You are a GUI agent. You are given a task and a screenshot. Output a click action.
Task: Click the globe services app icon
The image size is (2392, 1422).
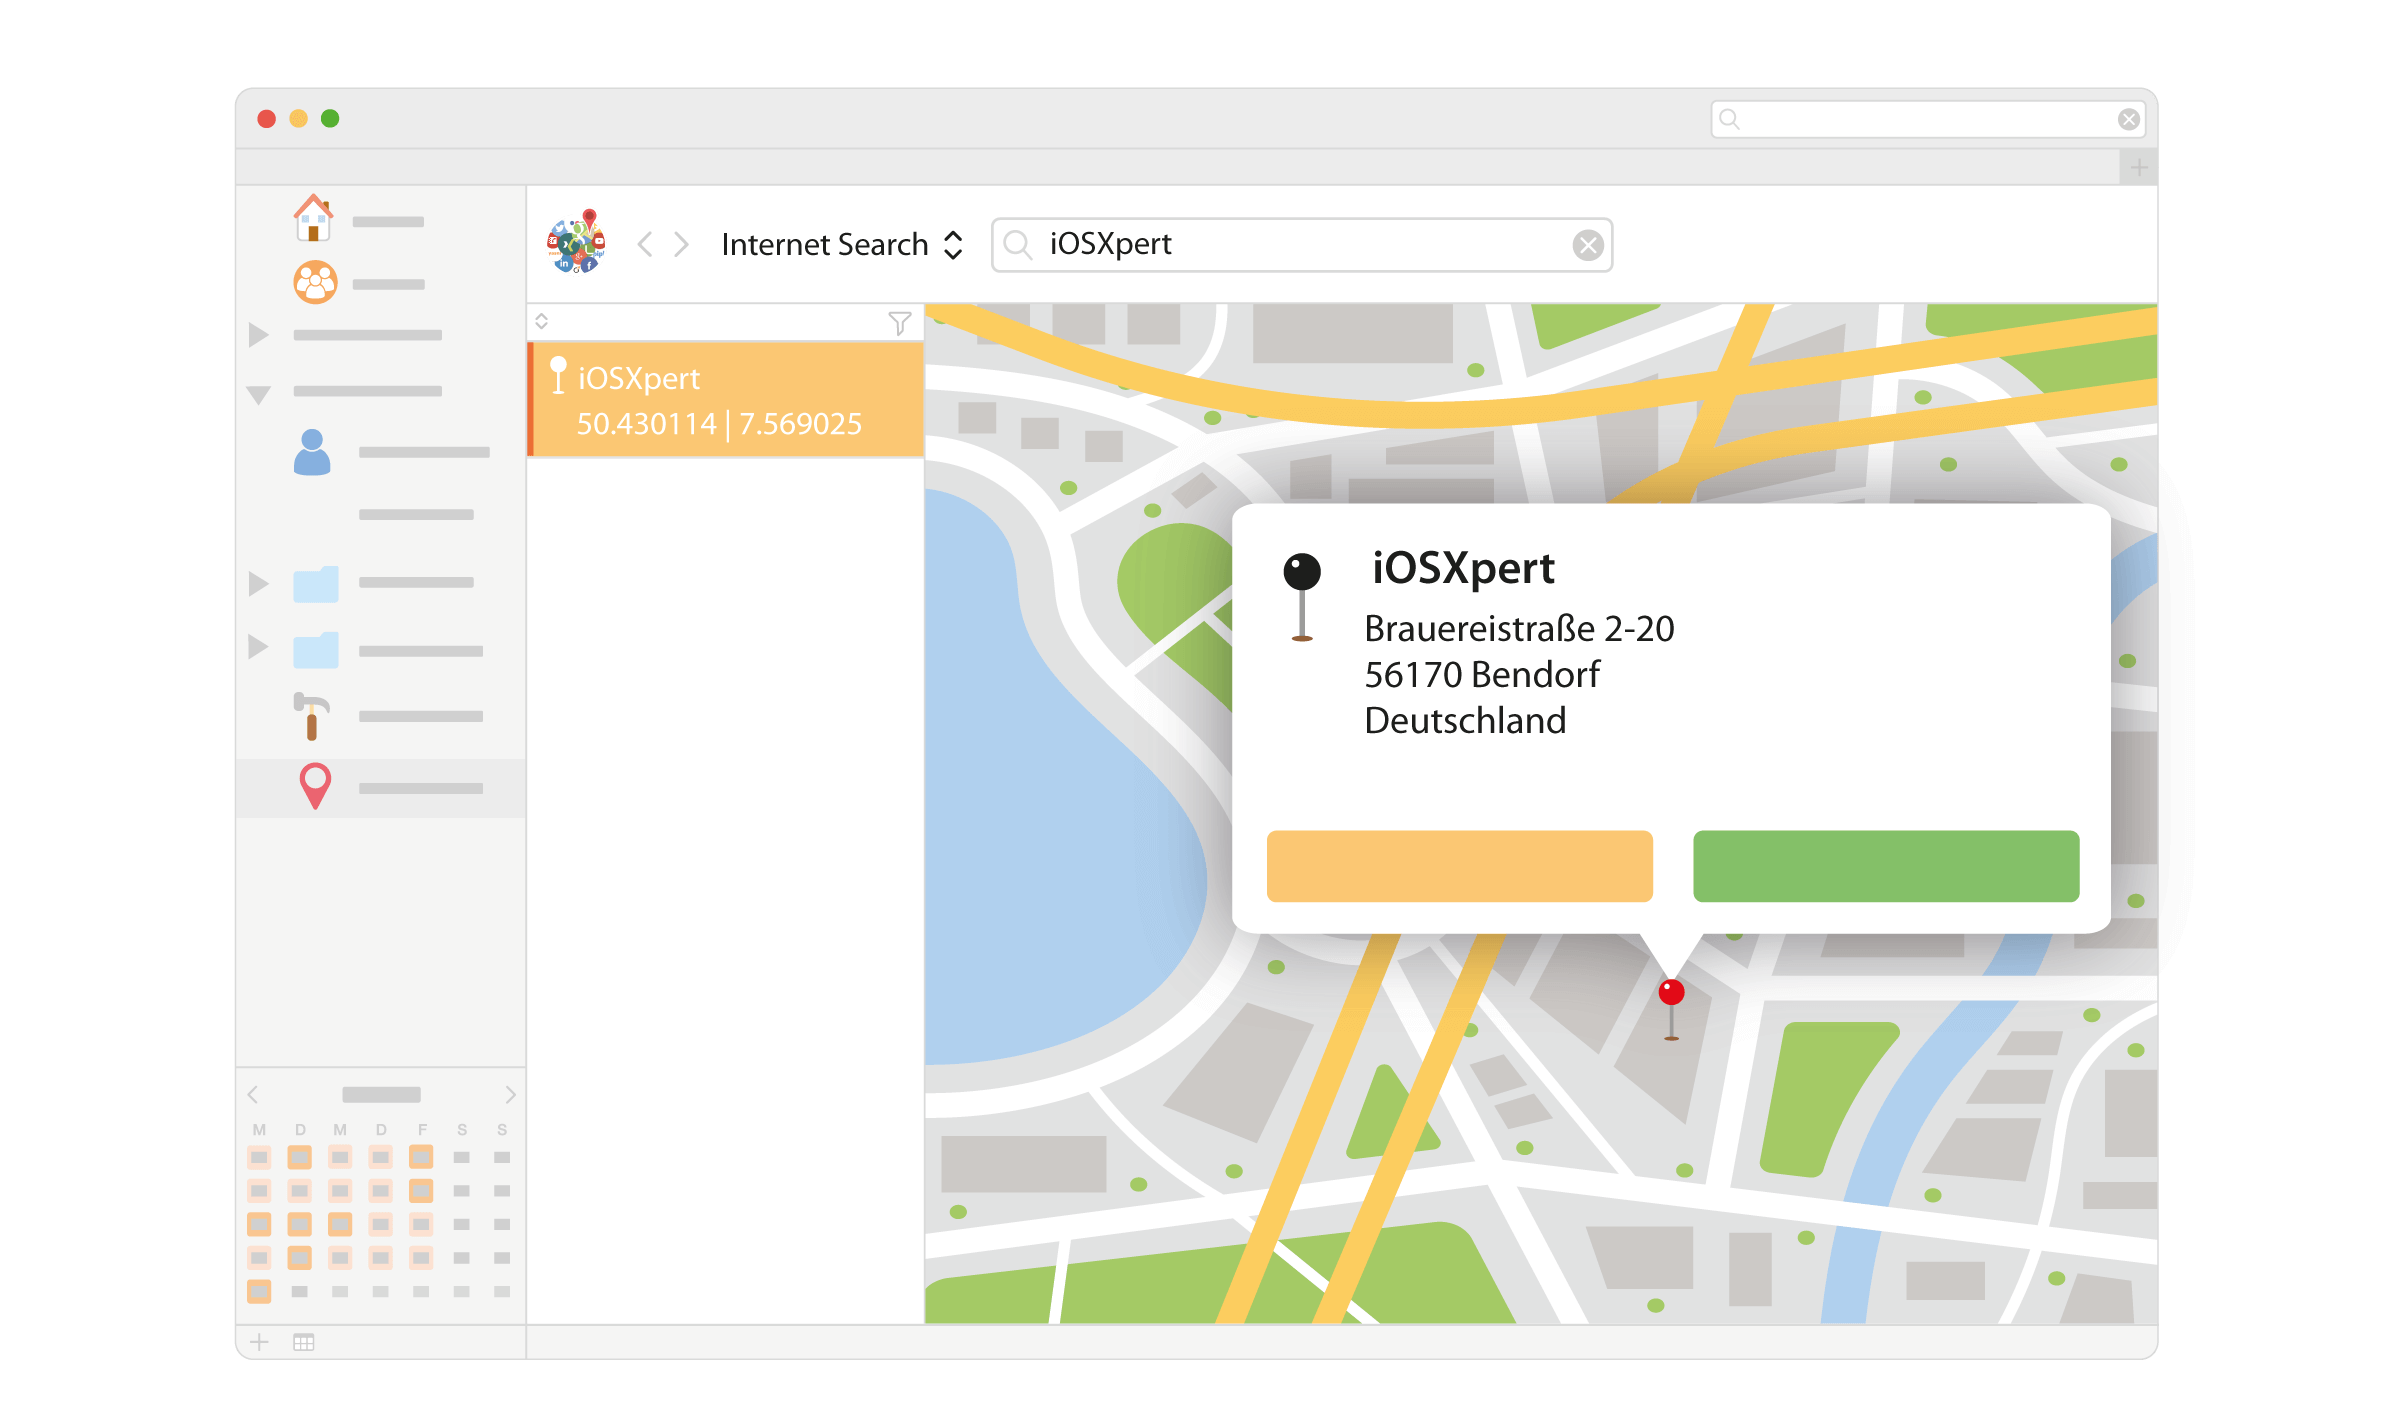577,242
